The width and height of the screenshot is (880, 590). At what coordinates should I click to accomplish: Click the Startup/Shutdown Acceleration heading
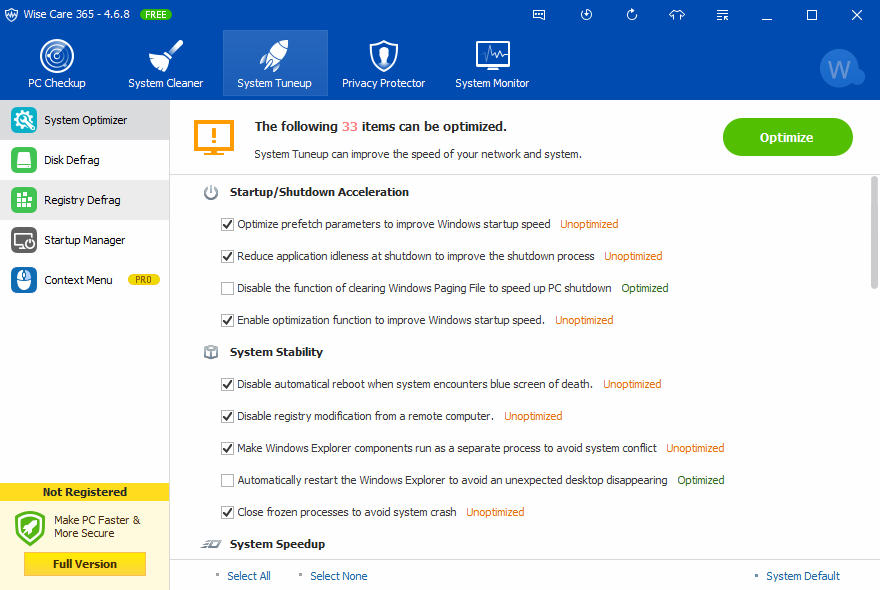click(x=319, y=192)
